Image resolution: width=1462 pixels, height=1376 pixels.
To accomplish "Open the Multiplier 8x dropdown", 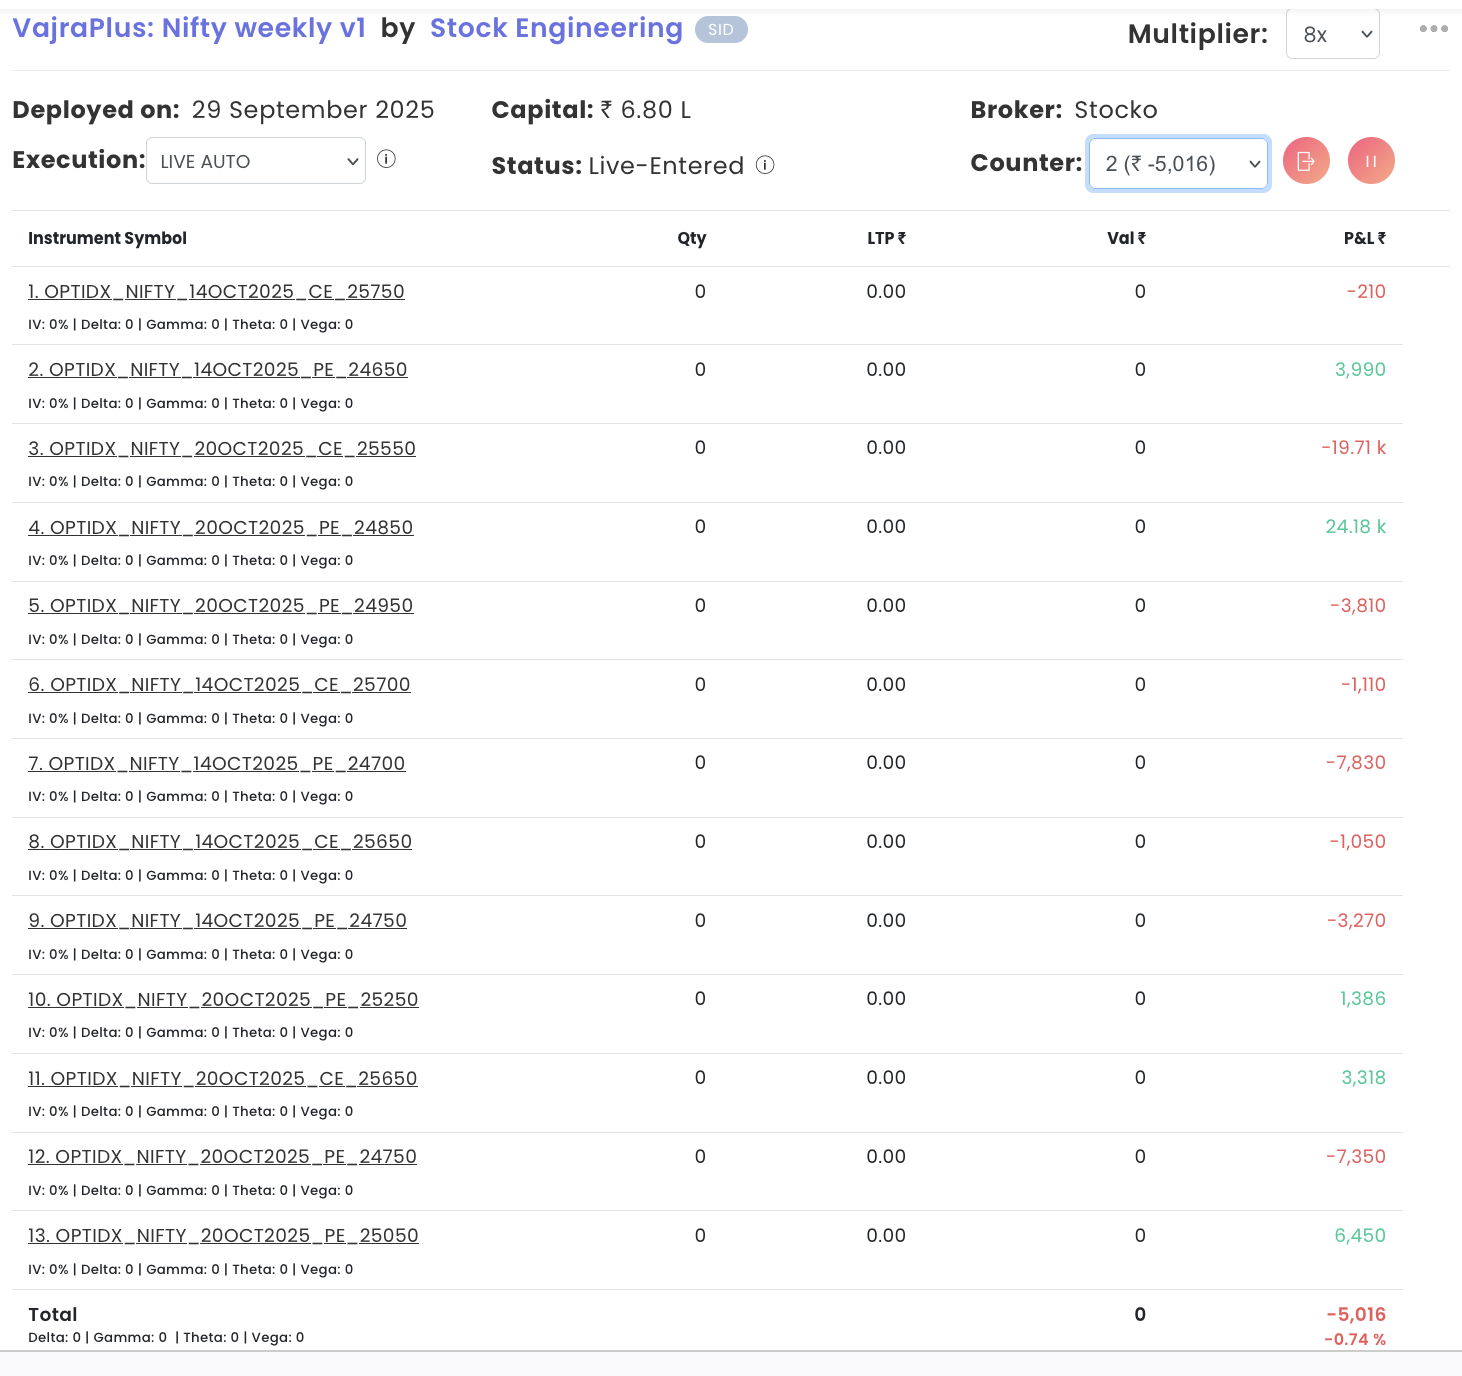I will pyautogui.click(x=1332, y=35).
